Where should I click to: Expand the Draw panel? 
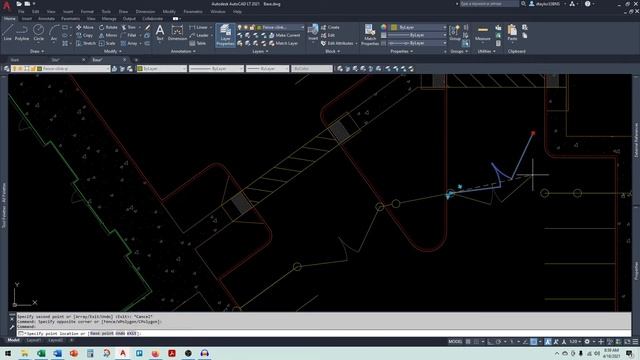[x=37, y=51]
